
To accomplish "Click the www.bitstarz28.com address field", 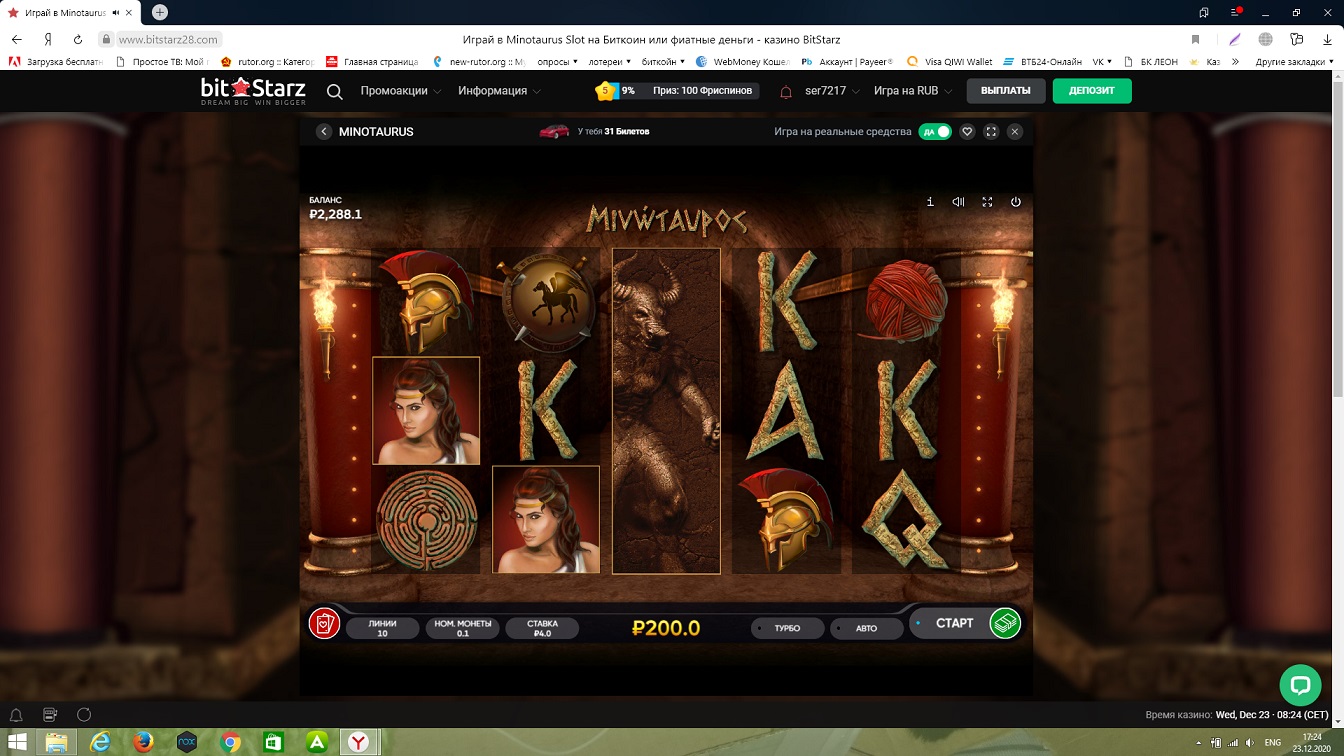I will (x=168, y=39).
